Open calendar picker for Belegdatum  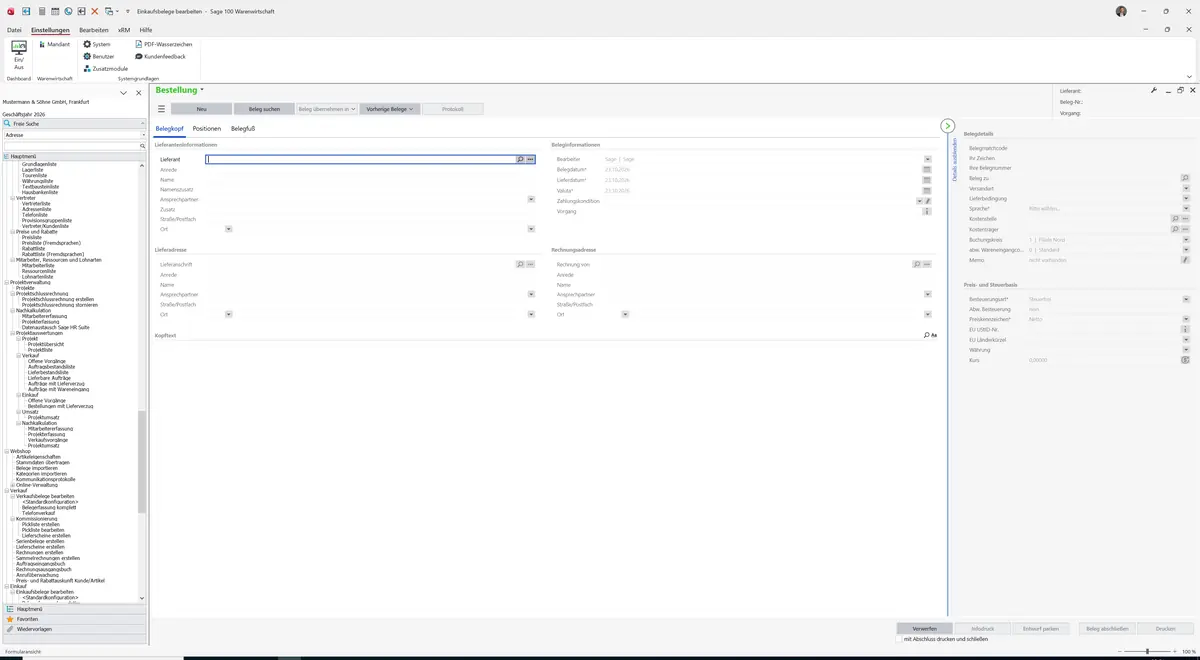(927, 170)
